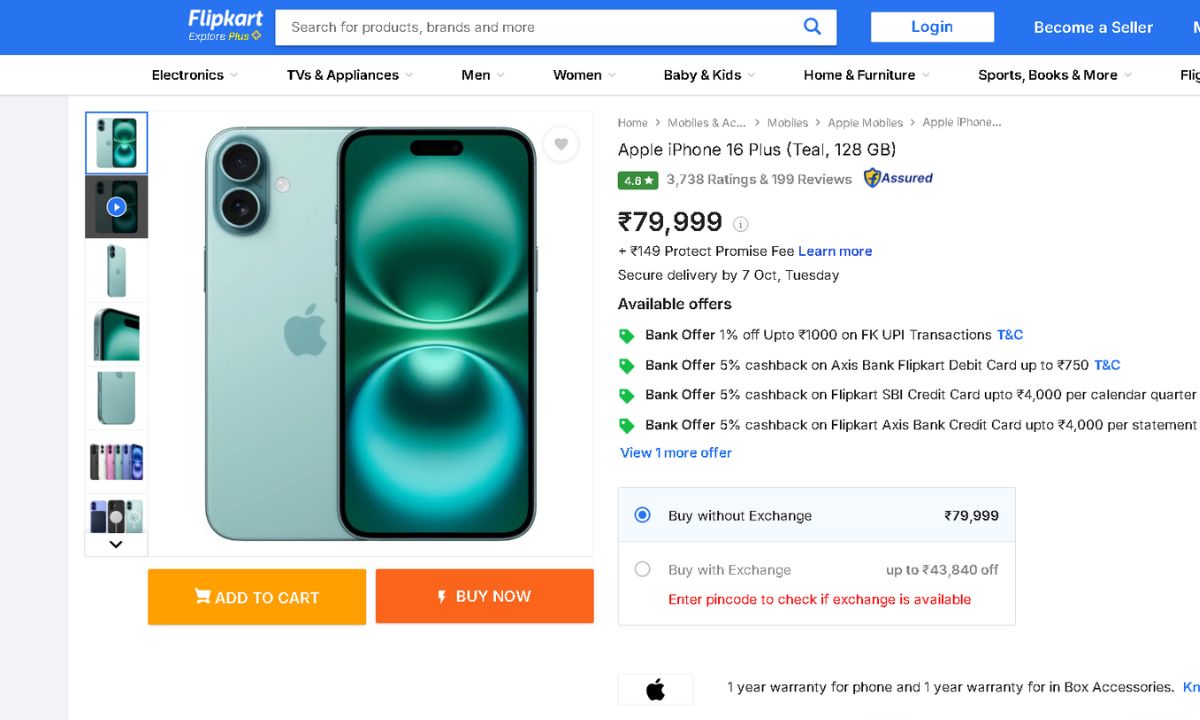
Task: Open the Men category menu
Action: [x=483, y=75]
